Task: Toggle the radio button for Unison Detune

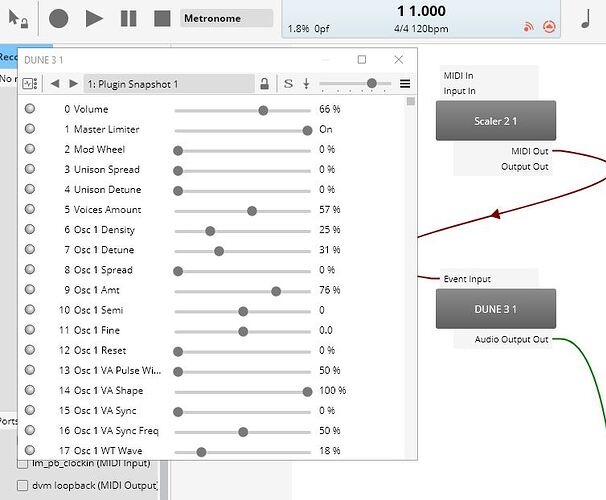Action: click(x=30, y=189)
